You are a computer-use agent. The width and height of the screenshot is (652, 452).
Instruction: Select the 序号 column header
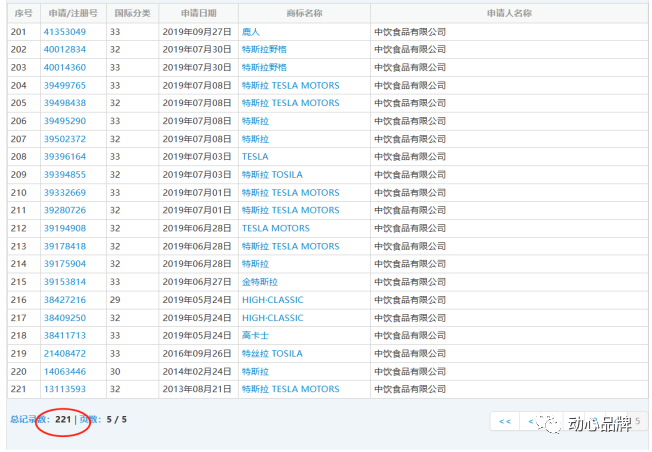tap(23, 13)
